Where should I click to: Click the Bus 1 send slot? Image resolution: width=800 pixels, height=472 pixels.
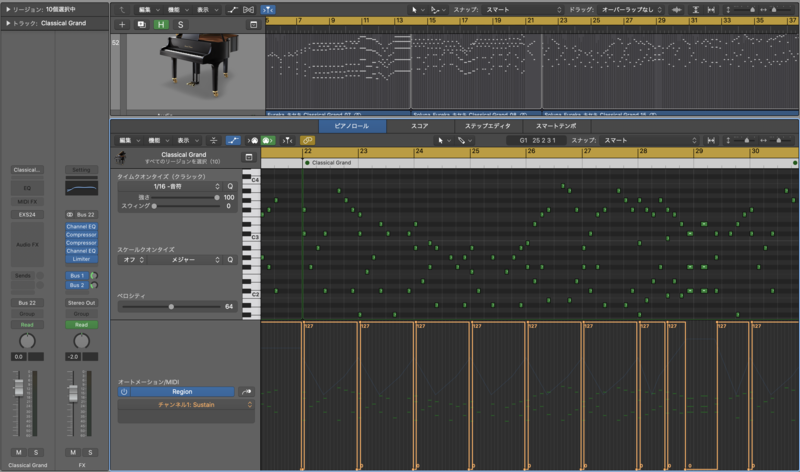point(77,276)
